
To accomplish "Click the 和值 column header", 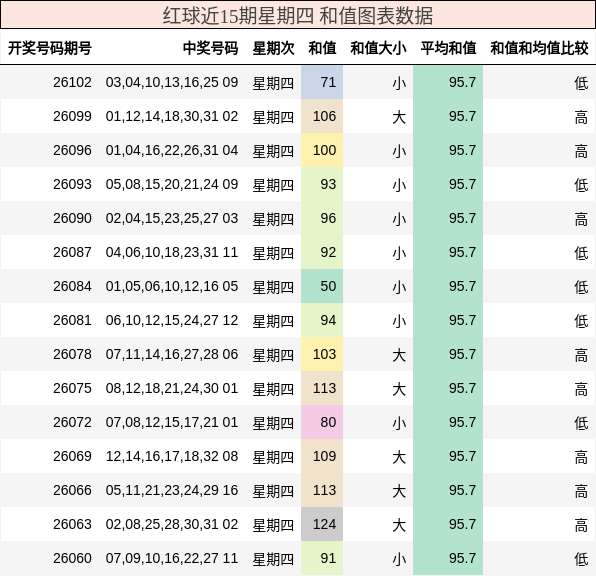I will pos(322,48).
